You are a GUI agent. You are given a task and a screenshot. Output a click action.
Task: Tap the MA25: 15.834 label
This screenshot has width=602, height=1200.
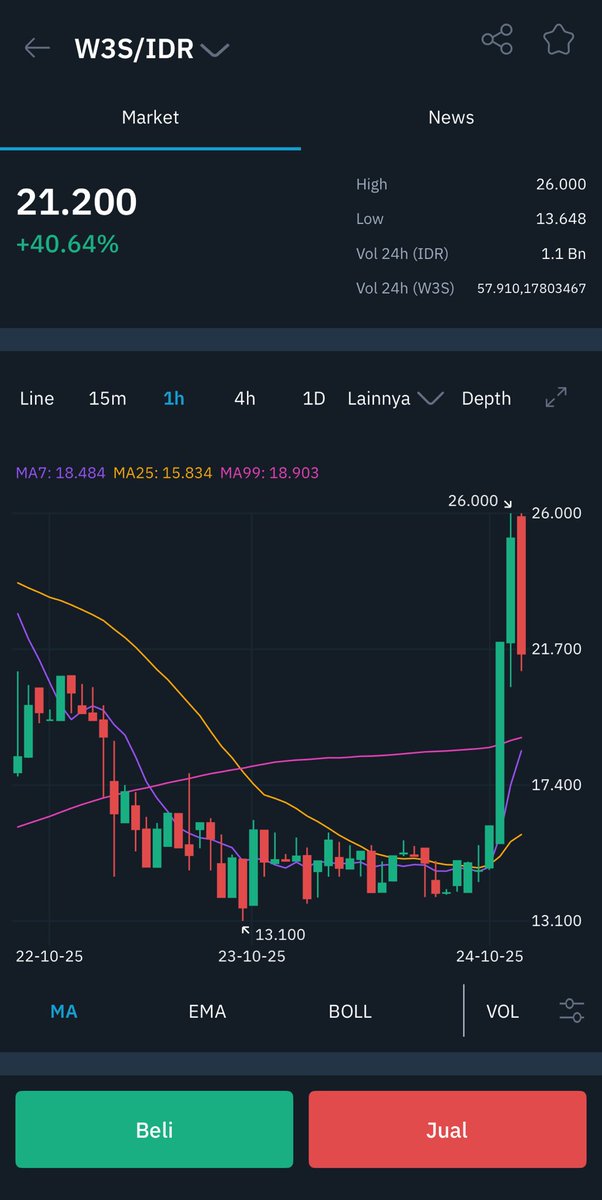[163, 472]
